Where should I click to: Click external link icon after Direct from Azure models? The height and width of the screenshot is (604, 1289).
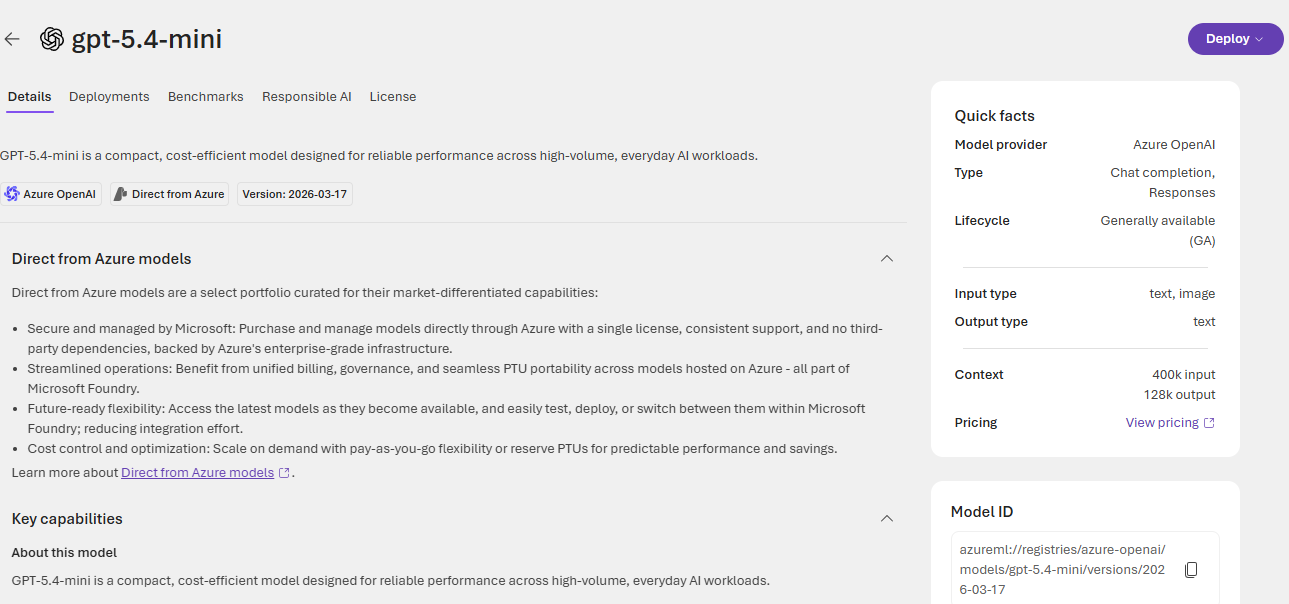click(285, 473)
